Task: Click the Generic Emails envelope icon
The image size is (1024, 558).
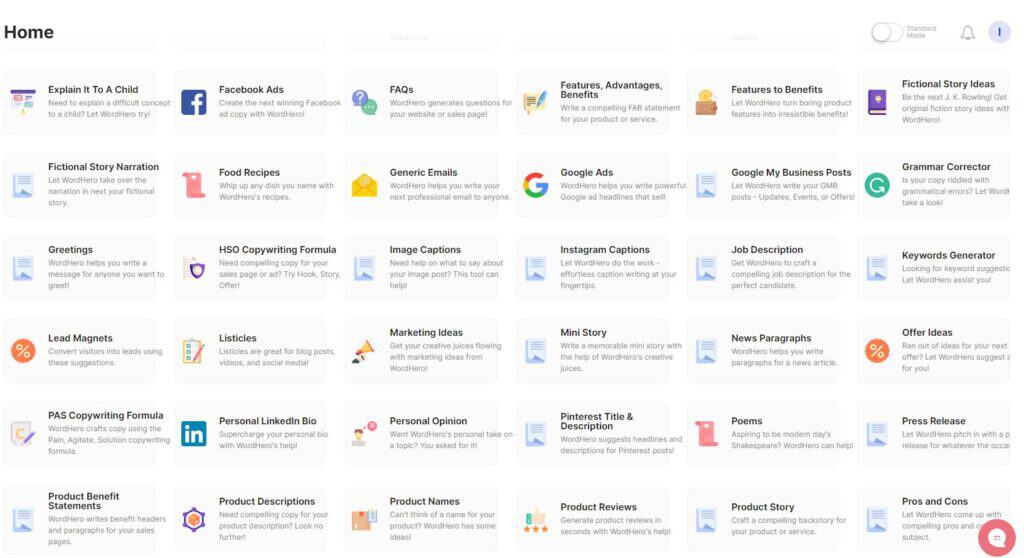Action: (364, 186)
